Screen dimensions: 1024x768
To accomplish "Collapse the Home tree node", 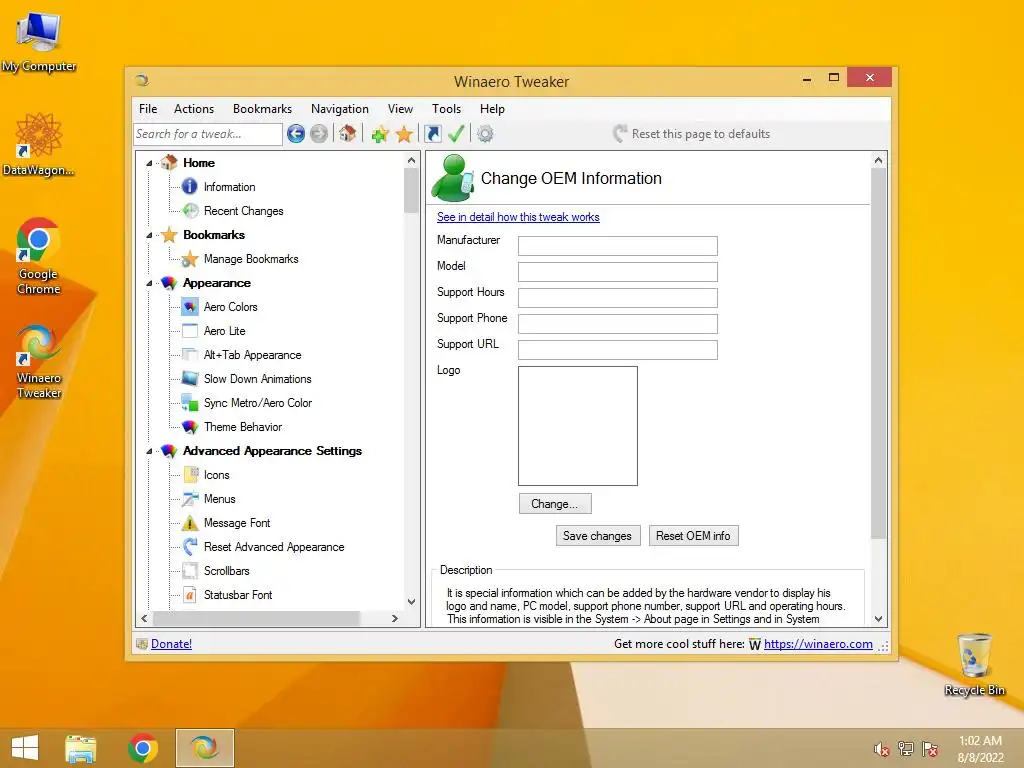I will (x=150, y=163).
